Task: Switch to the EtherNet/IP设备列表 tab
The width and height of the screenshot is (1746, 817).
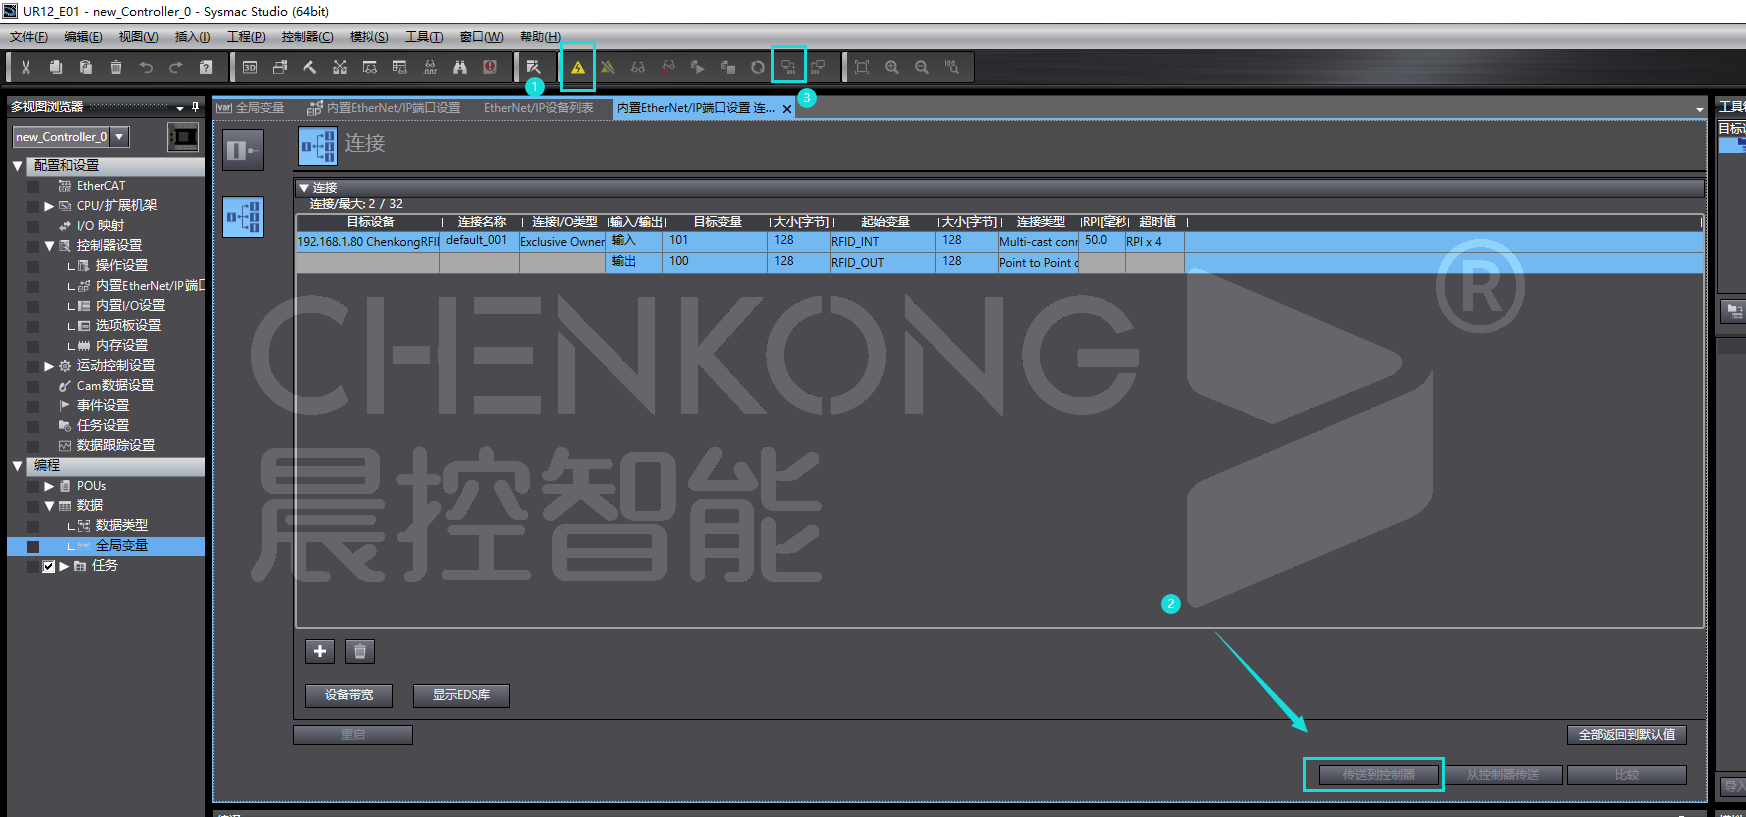Action: pyautogui.click(x=538, y=108)
